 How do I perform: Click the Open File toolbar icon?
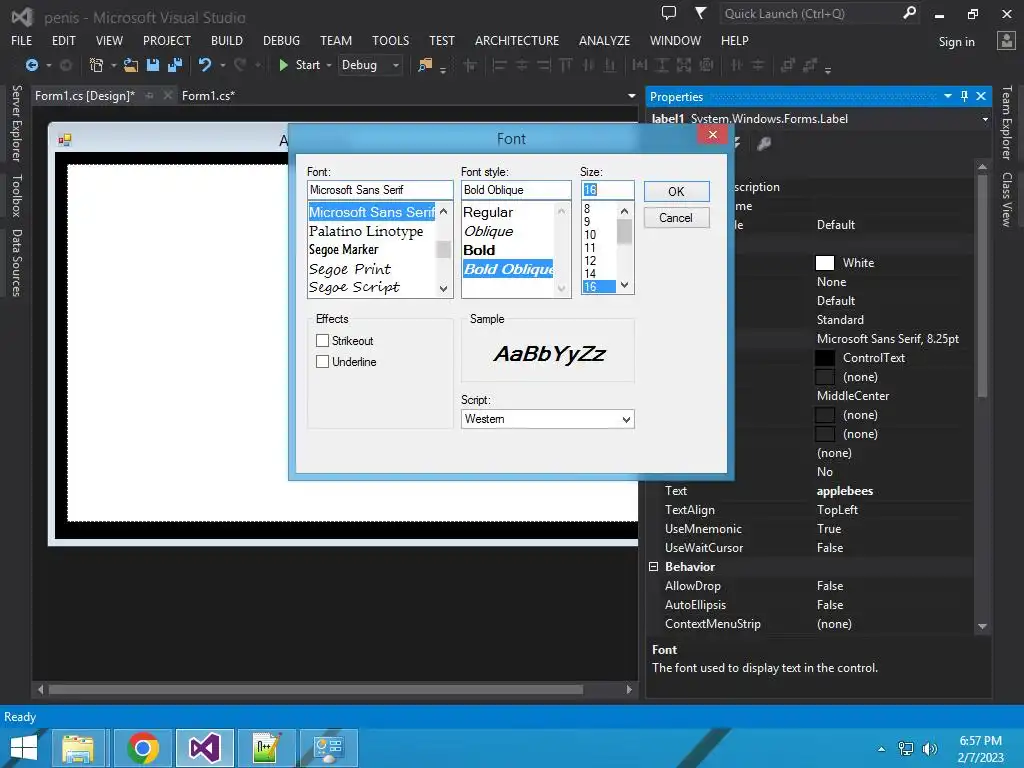pos(131,65)
